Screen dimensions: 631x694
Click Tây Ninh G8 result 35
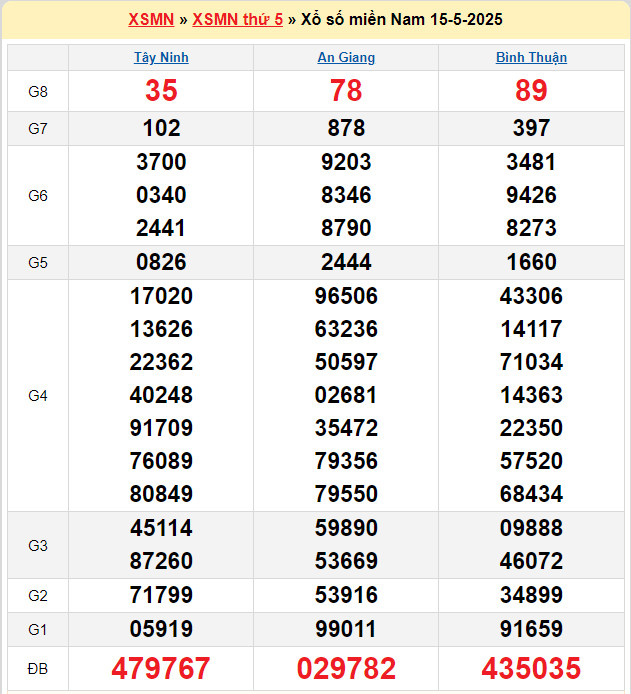click(x=161, y=91)
